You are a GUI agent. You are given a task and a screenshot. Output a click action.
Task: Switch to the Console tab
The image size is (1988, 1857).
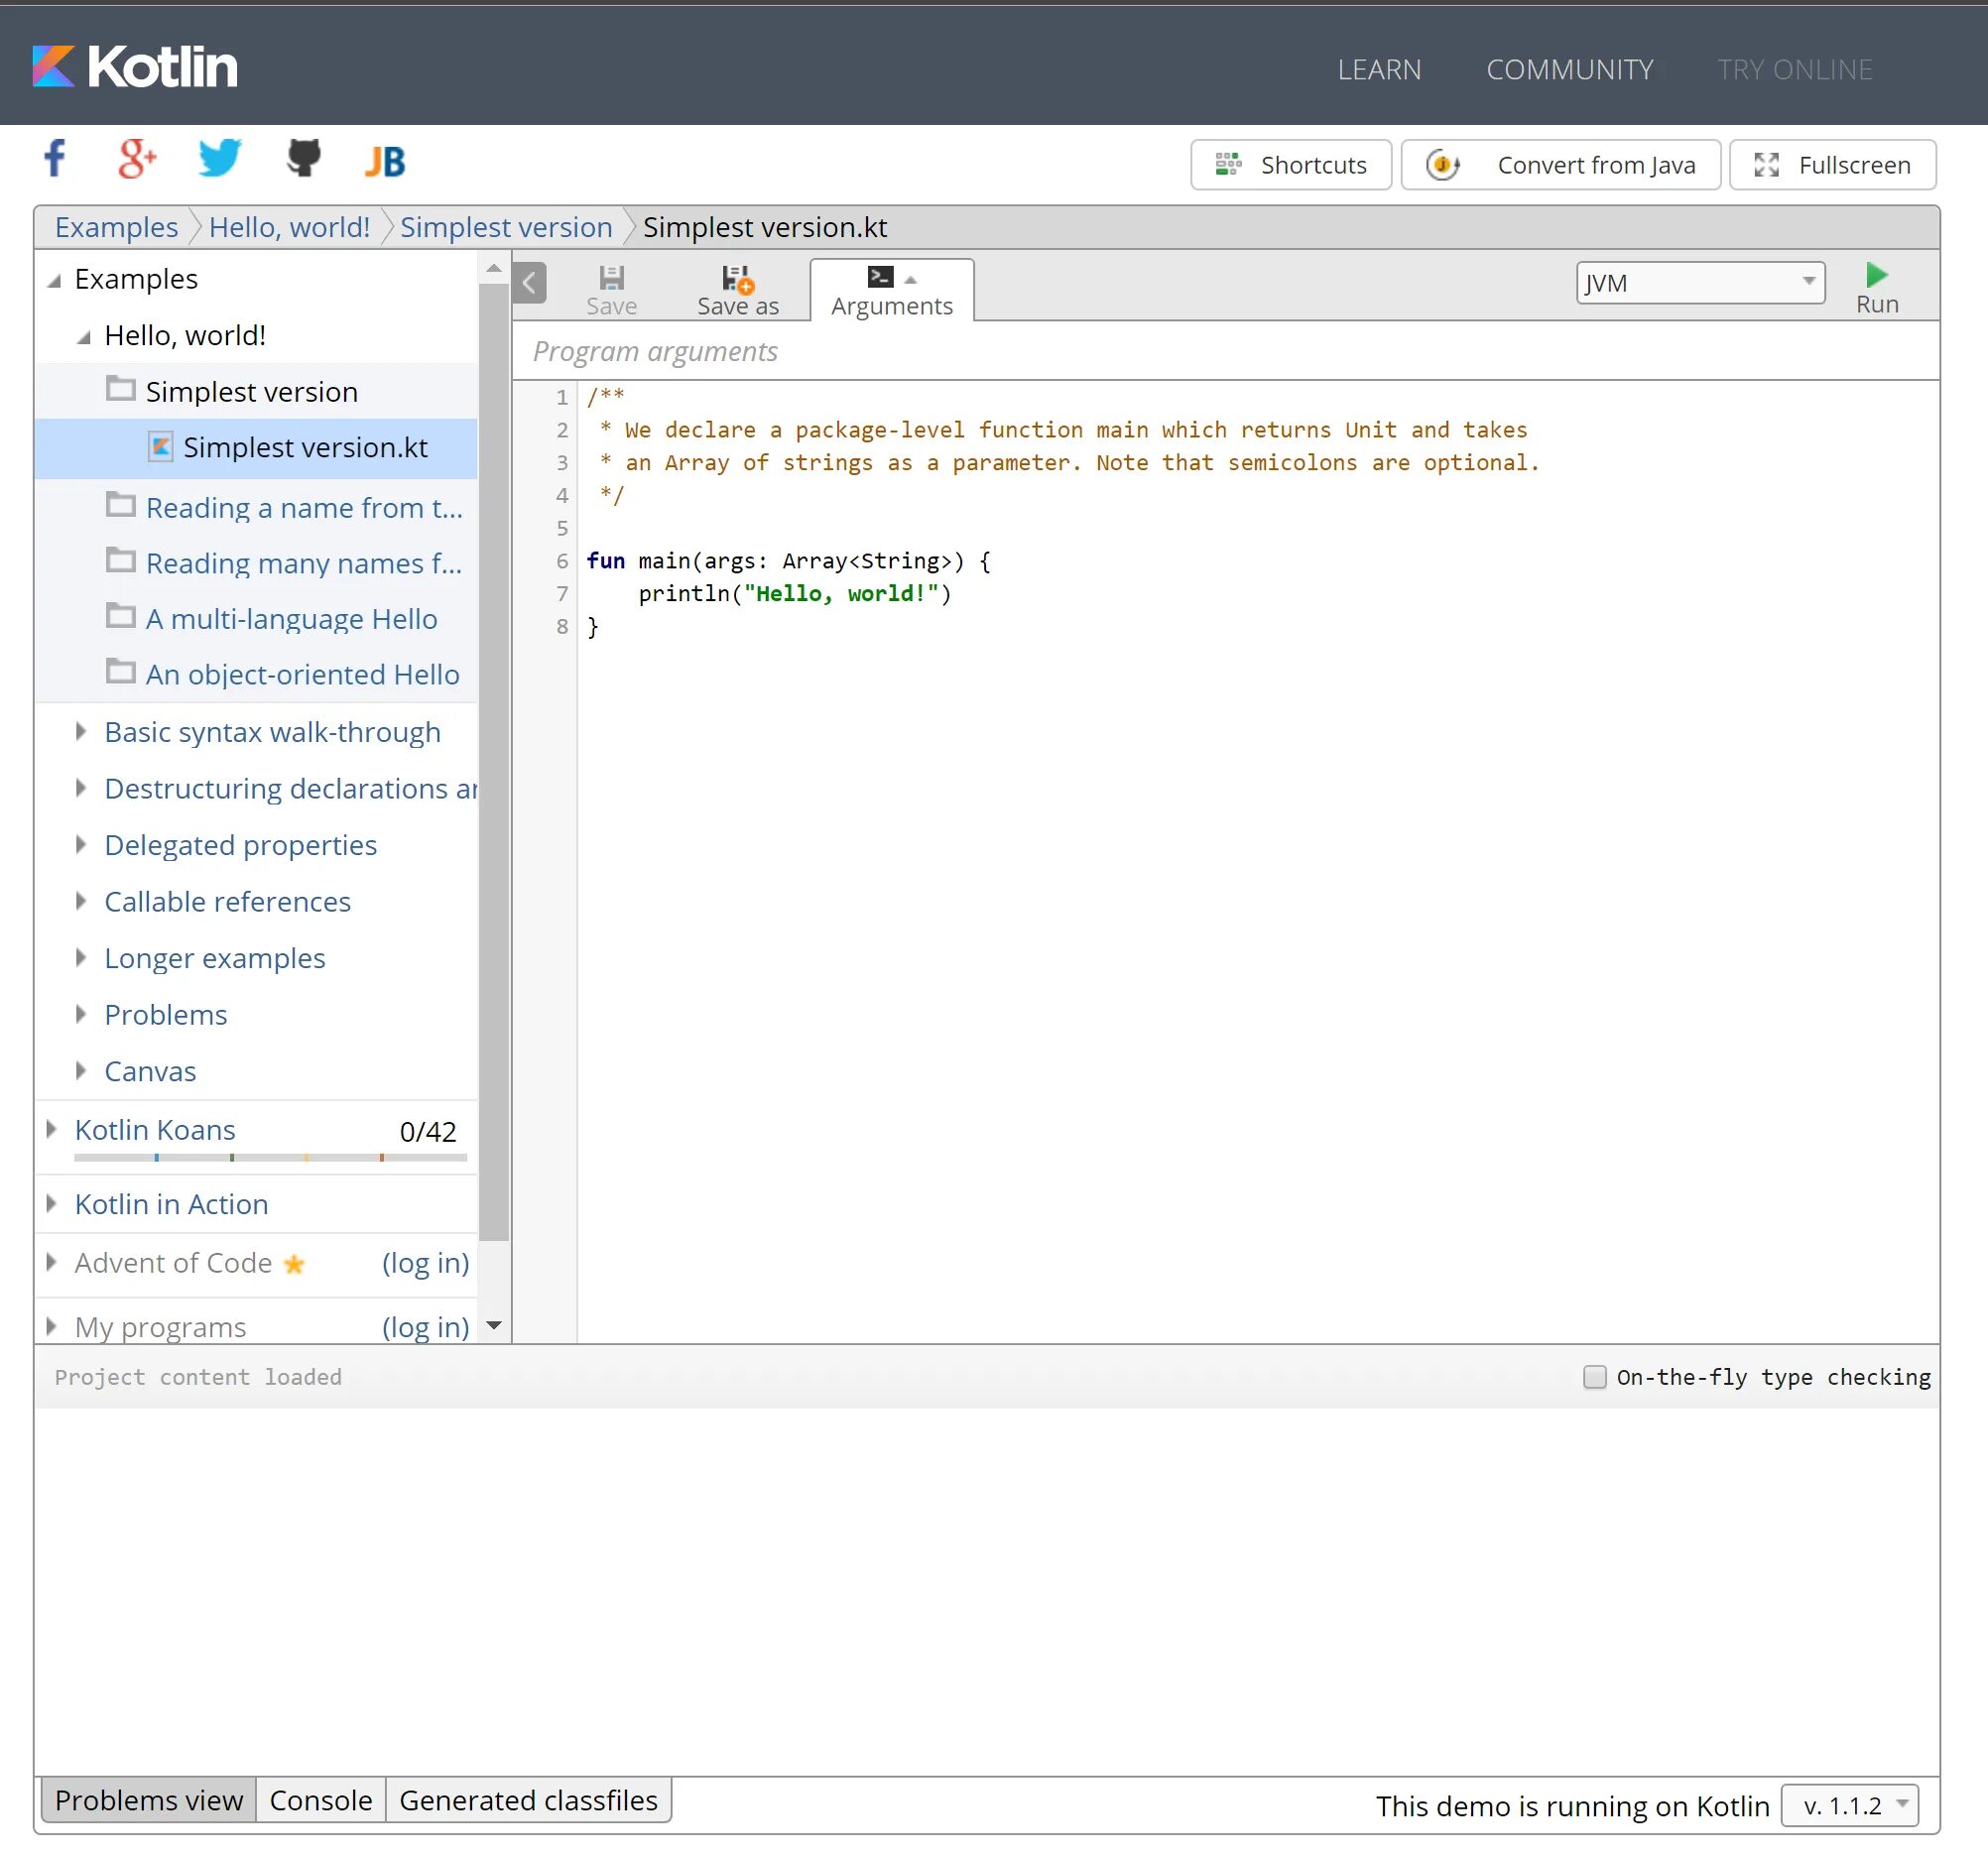[x=320, y=1800]
